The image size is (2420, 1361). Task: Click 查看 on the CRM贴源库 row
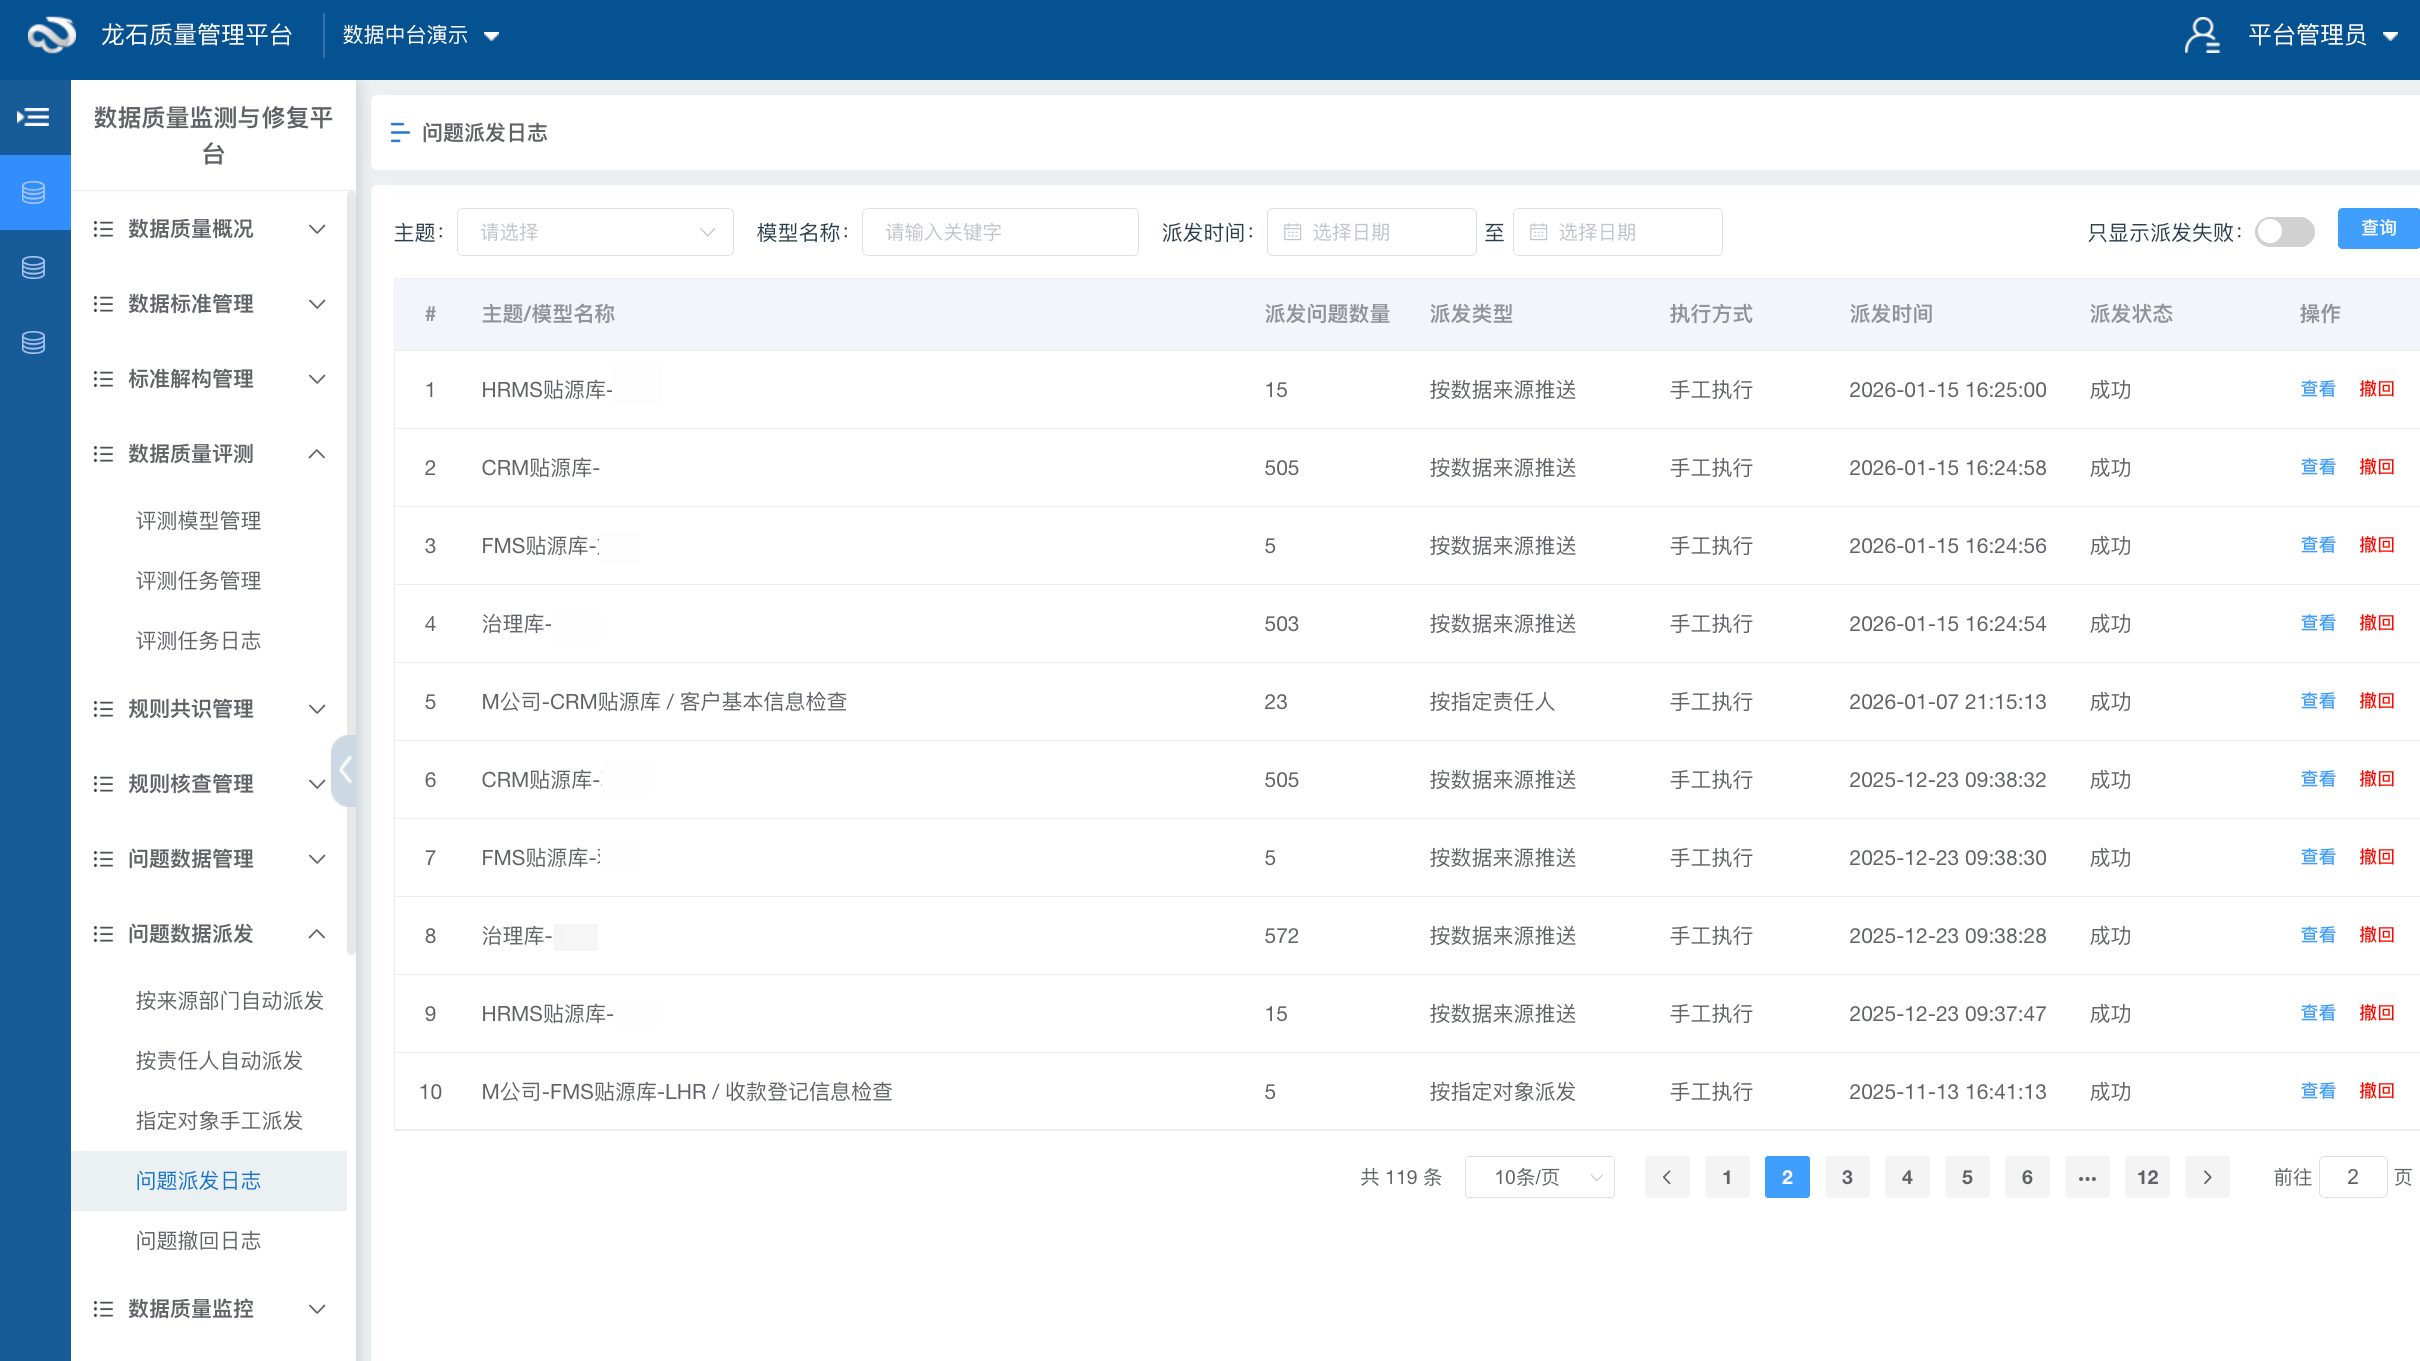[x=2318, y=467]
